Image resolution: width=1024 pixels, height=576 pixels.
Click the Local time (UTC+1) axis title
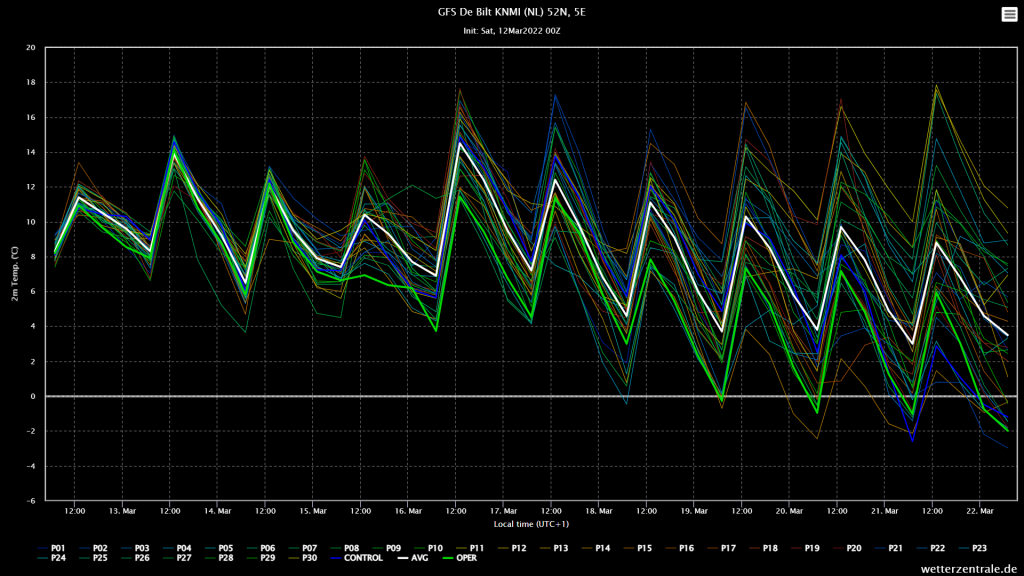coord(531,524)
